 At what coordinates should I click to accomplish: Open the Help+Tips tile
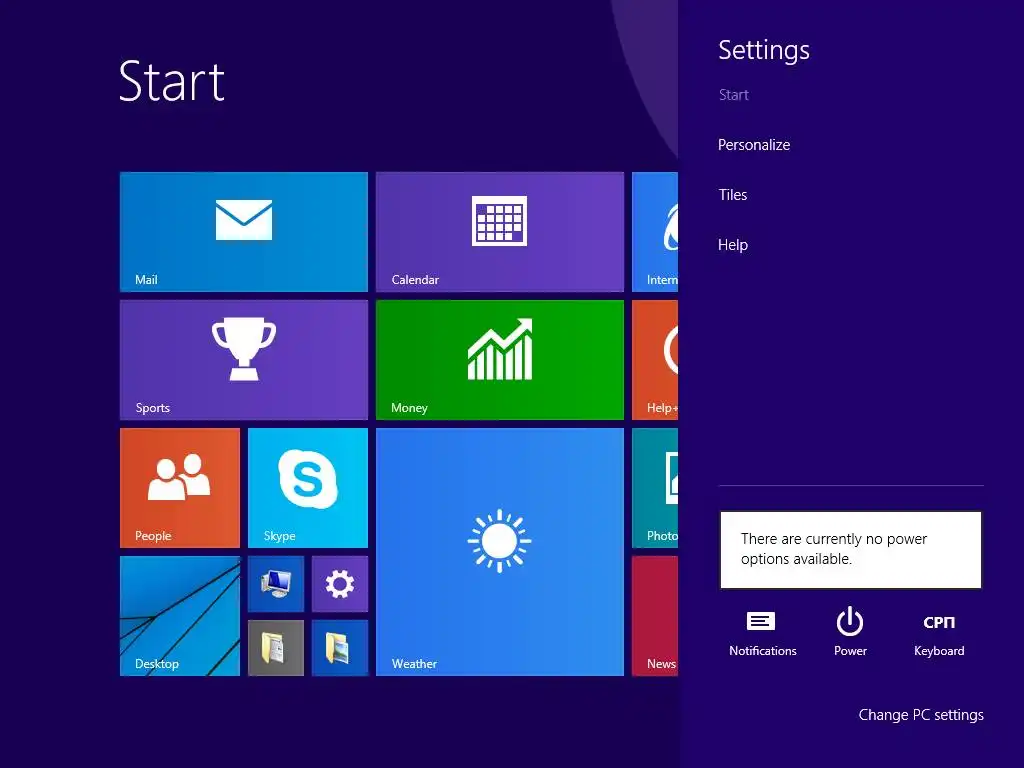tap(655, 360)
